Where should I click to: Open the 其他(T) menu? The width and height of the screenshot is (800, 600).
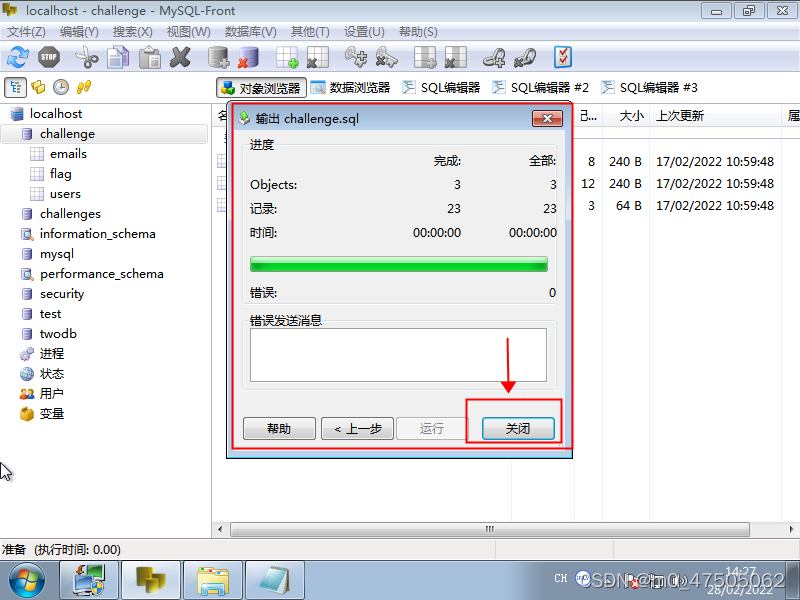click(x=310, y=32)
